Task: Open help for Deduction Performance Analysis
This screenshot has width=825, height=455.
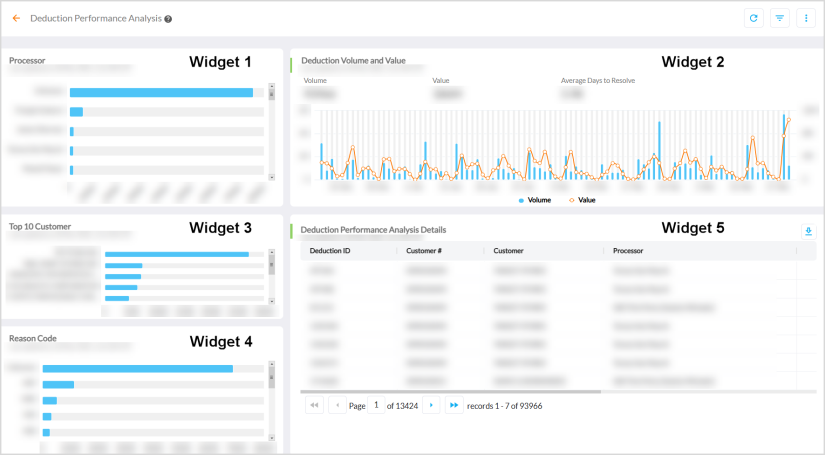Action: 168,19
